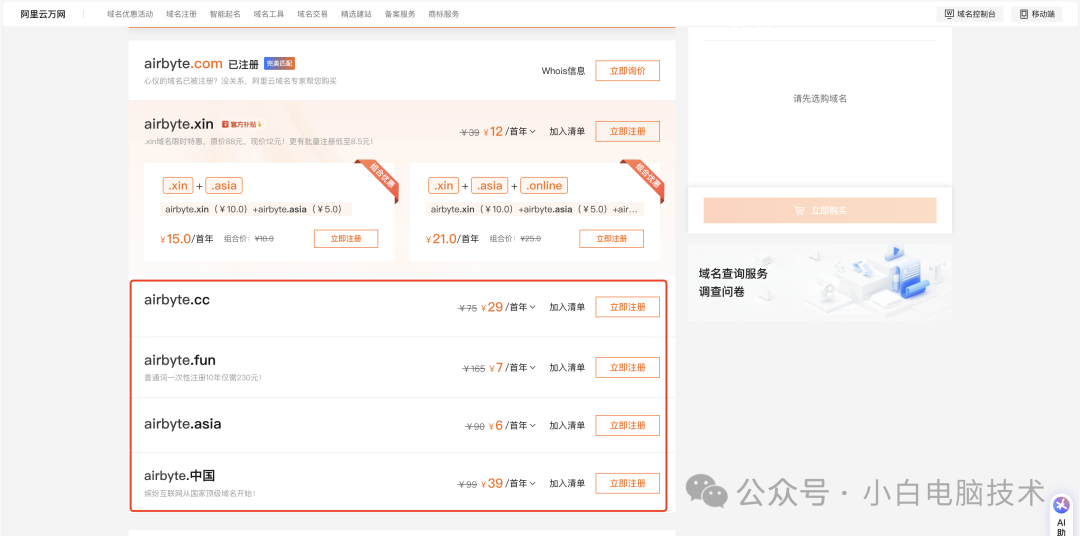The width and height of the screenshot is (1080, 536).
Task: Open the 移动端 mobile button
Action: pos(1037,14)
